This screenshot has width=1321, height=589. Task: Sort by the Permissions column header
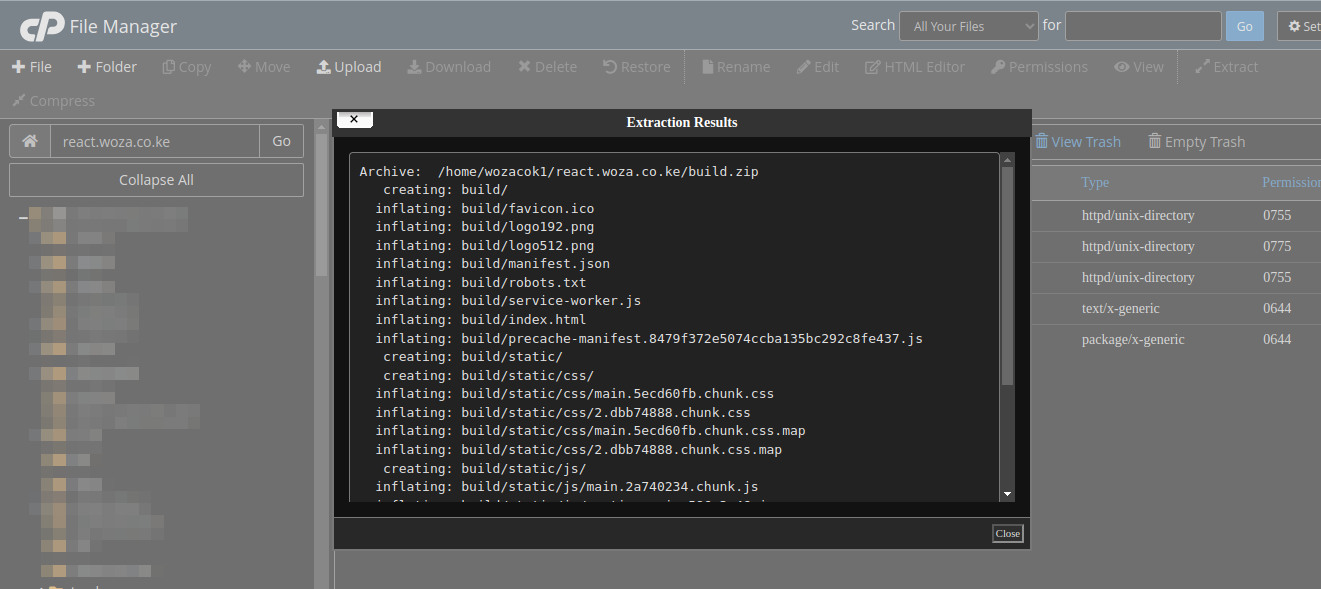tap(1291, 183)
